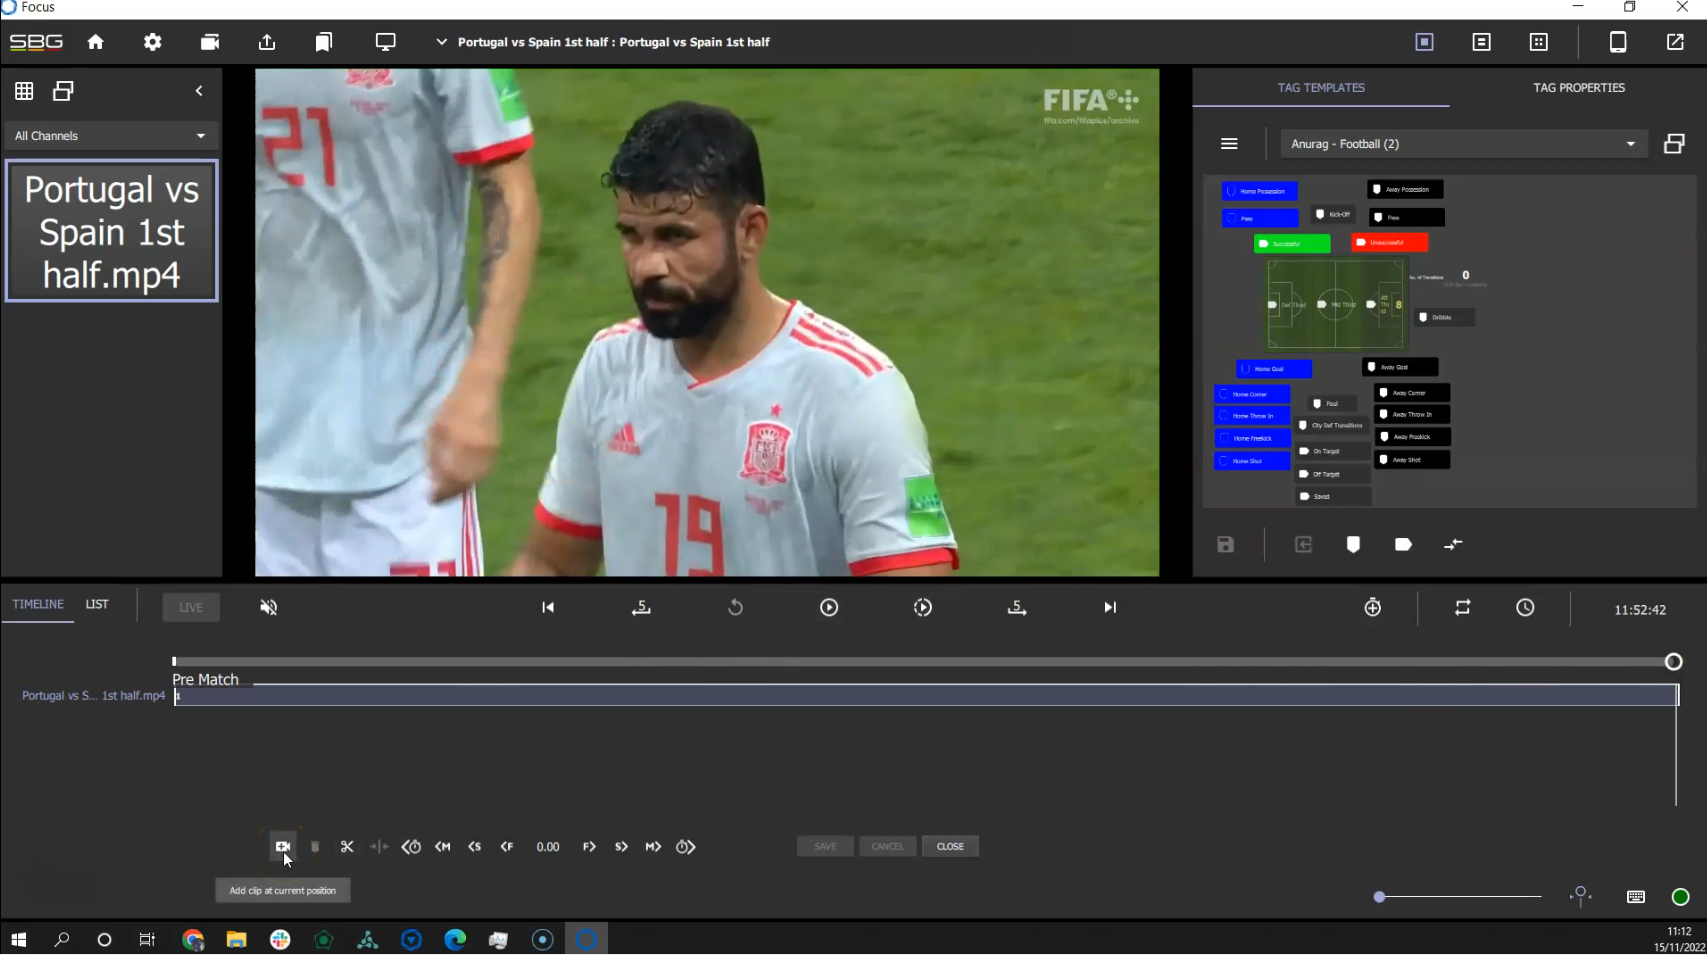Skip to the start of the video
Image resolution: width=1707 pixels, height=955 pixels.
548,608
